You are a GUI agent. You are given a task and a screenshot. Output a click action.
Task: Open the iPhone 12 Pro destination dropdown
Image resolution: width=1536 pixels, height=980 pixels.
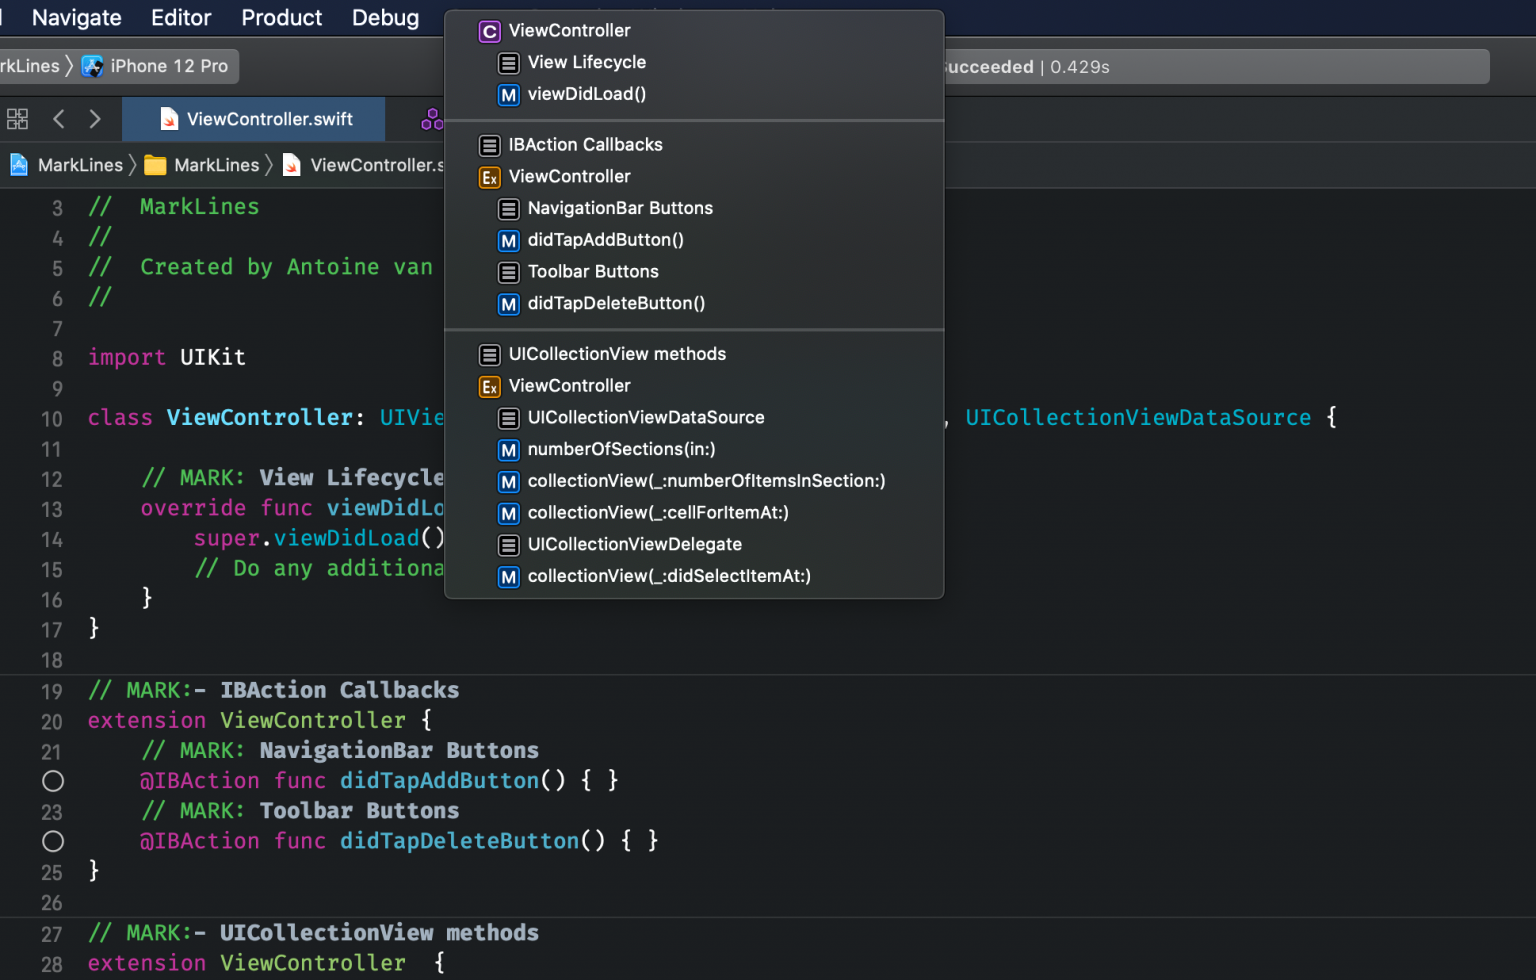point(169,66)
